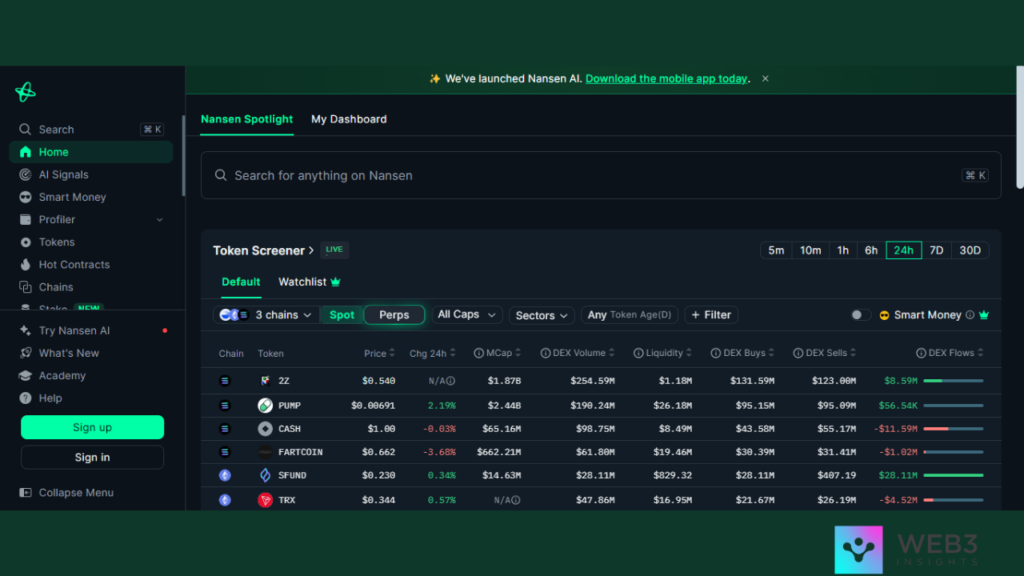Open the Watchlist tab
1024x576 pixels.
click(309, 282)
